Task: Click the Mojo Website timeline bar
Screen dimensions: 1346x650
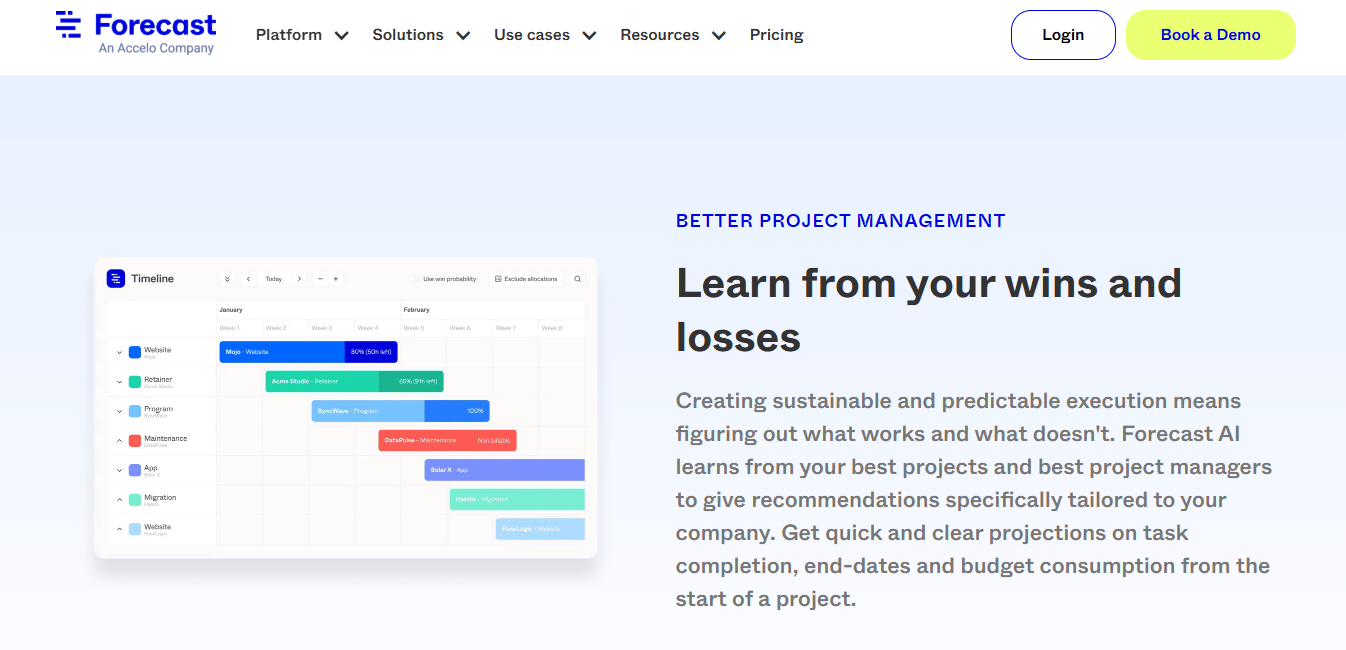Action: [x=282, y=352]
